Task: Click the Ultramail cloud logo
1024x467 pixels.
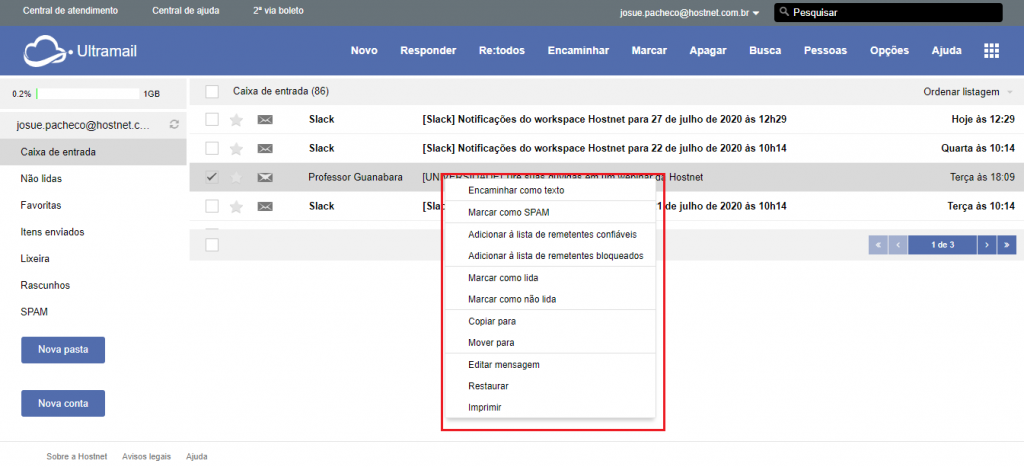Action: coord(48,50)
